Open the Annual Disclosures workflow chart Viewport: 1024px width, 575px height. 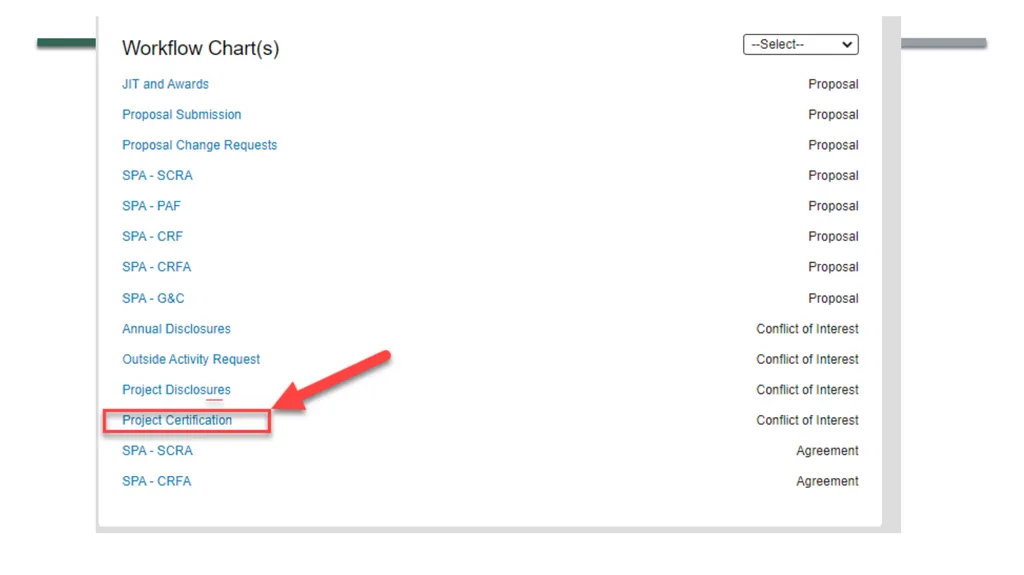pos(176,329)
